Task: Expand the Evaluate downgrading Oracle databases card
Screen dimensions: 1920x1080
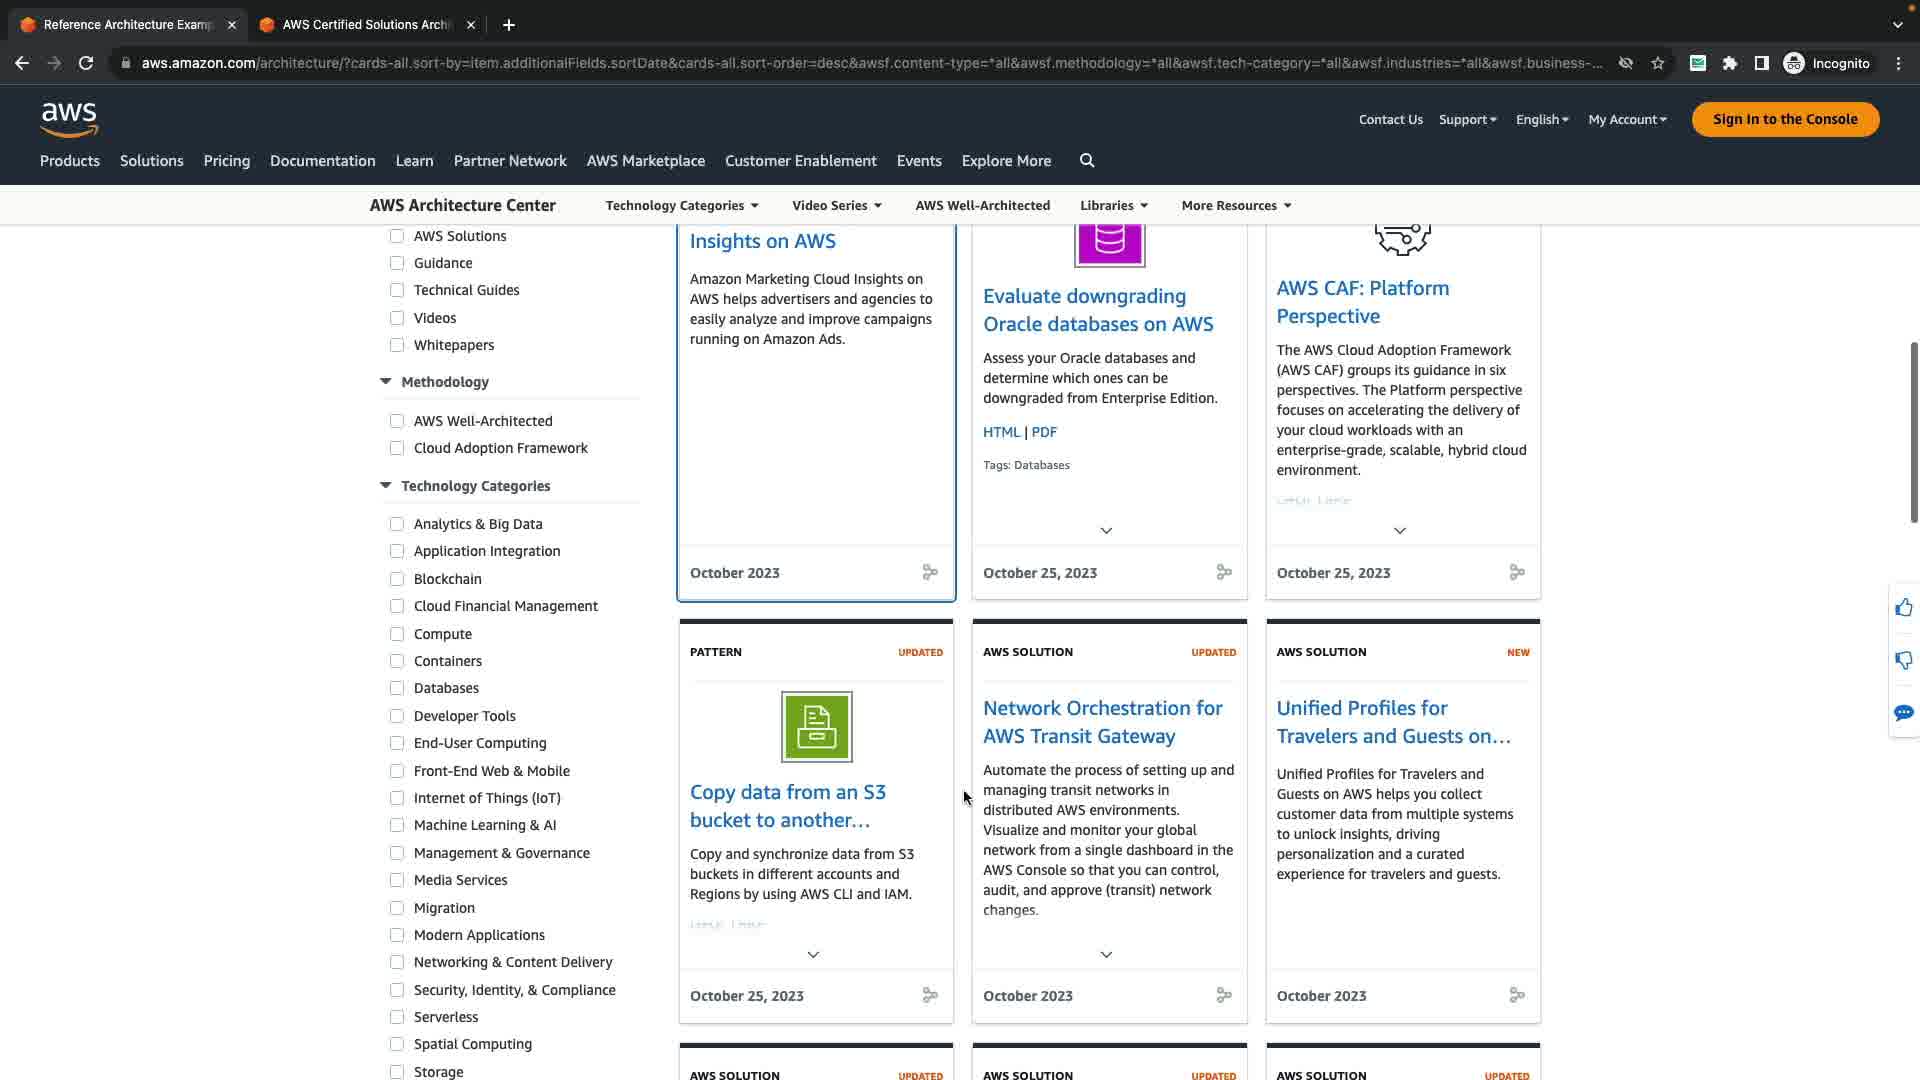Action: [x=1106, y=531]
